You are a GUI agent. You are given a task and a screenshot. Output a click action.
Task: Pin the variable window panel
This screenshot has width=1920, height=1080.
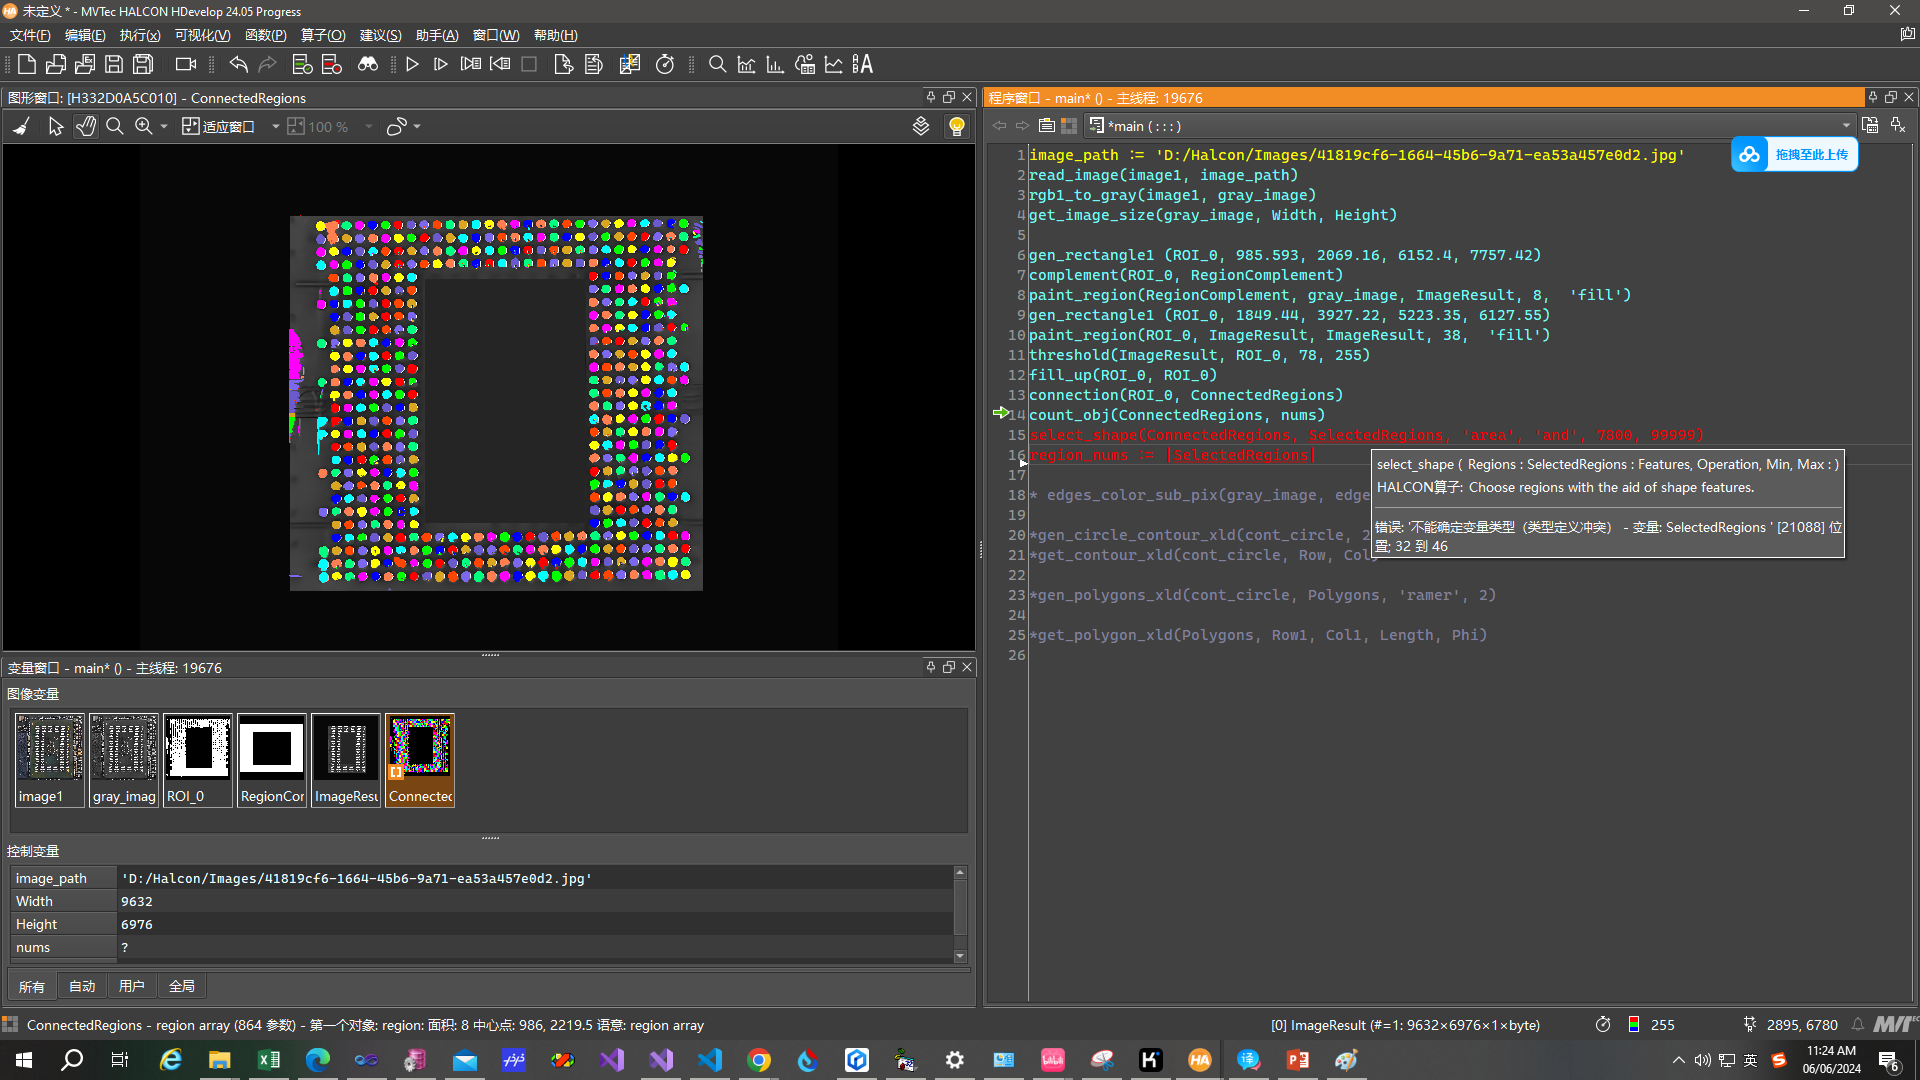tap(931, 667)
